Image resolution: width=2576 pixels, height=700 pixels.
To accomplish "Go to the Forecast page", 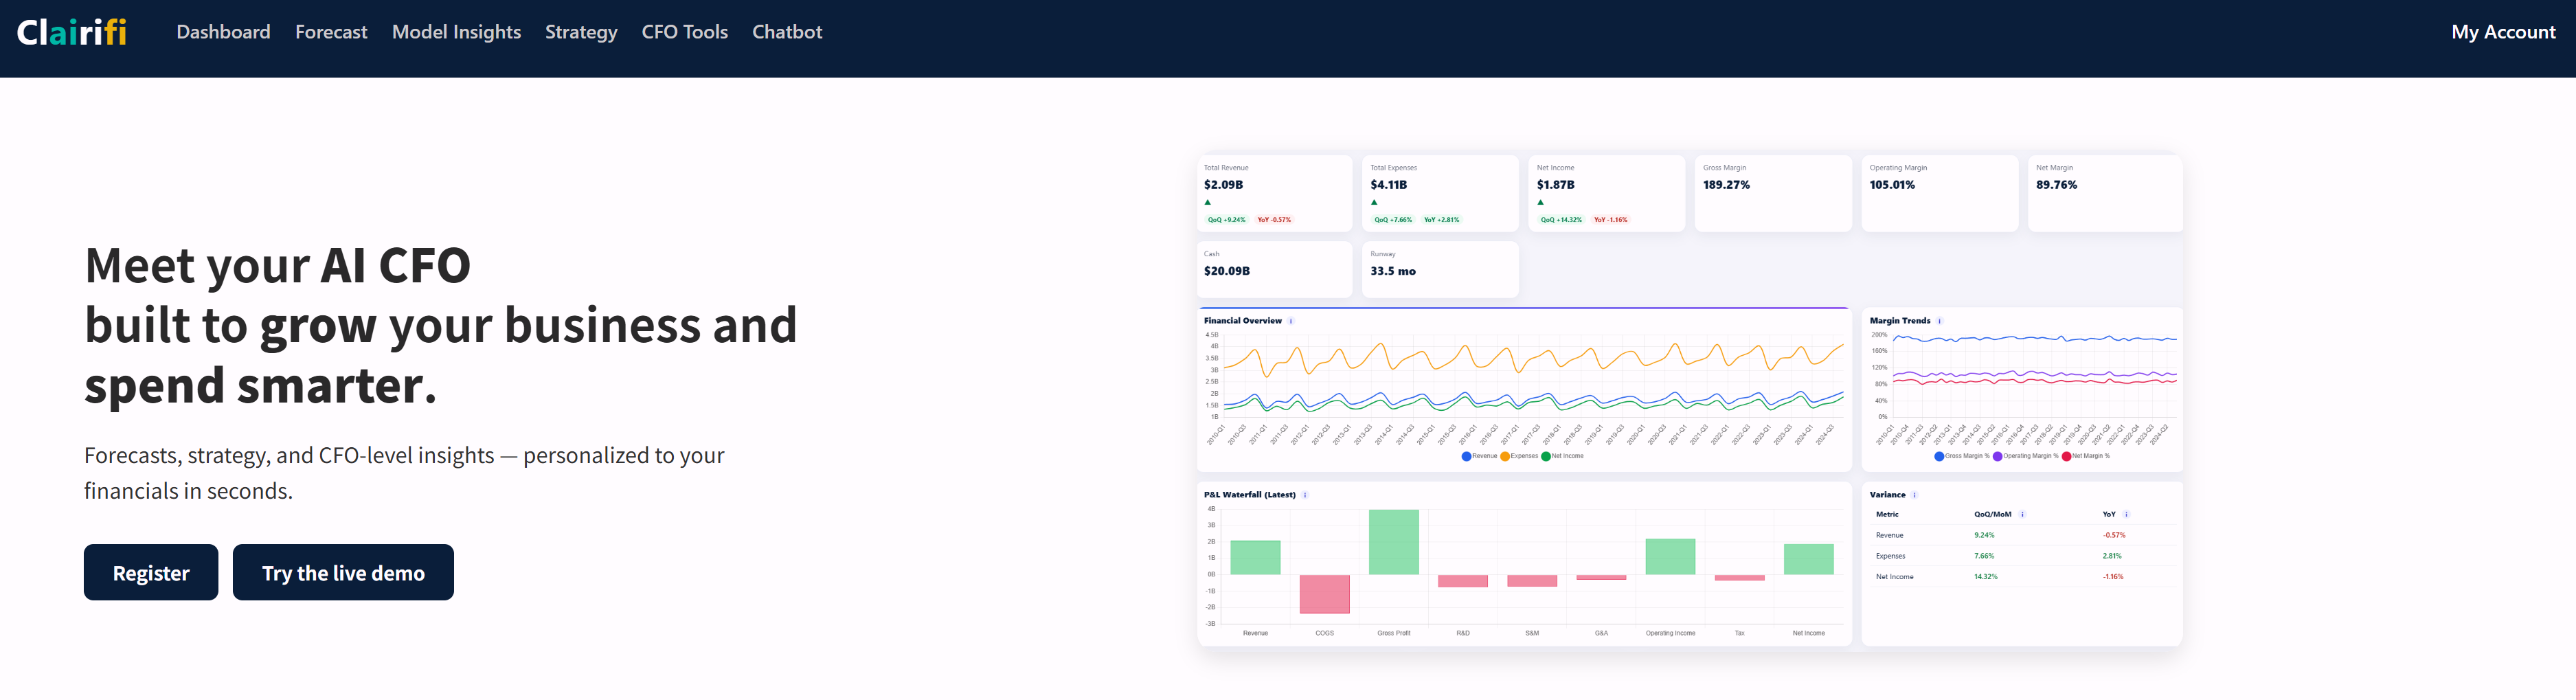I will (331, 32).
